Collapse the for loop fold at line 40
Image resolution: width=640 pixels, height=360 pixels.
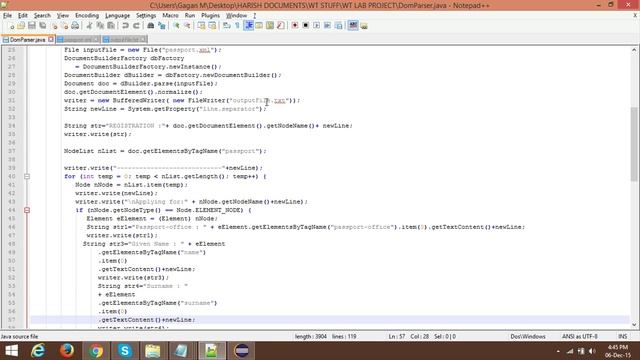(27, 176)
